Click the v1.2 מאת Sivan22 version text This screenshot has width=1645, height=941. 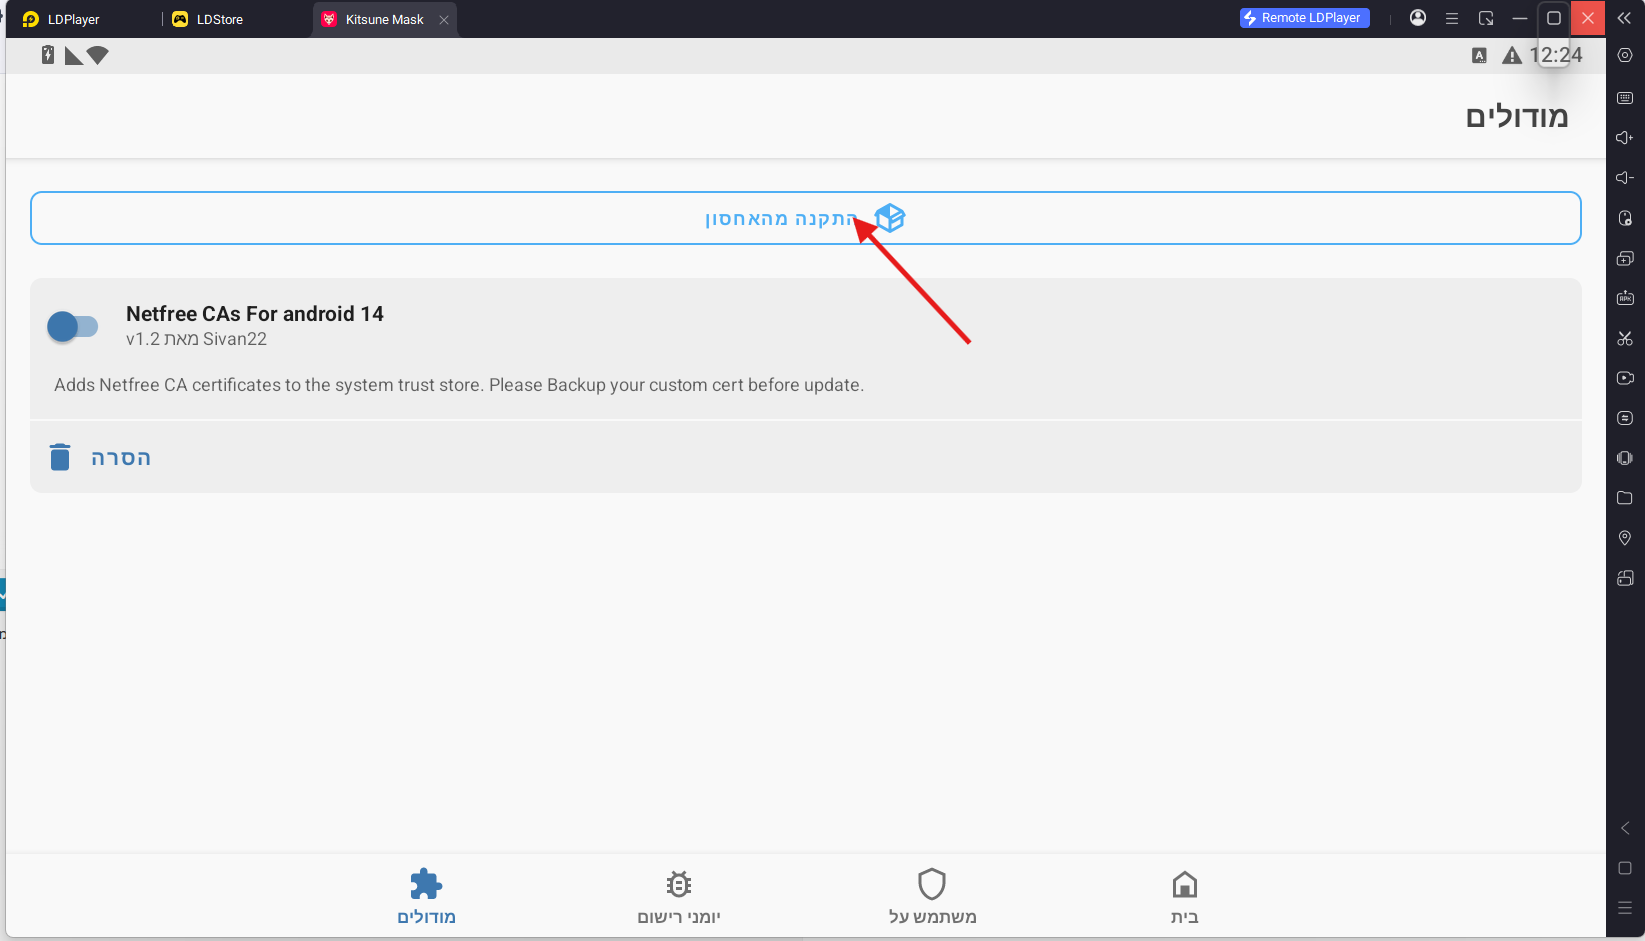(x=196, y=339)
